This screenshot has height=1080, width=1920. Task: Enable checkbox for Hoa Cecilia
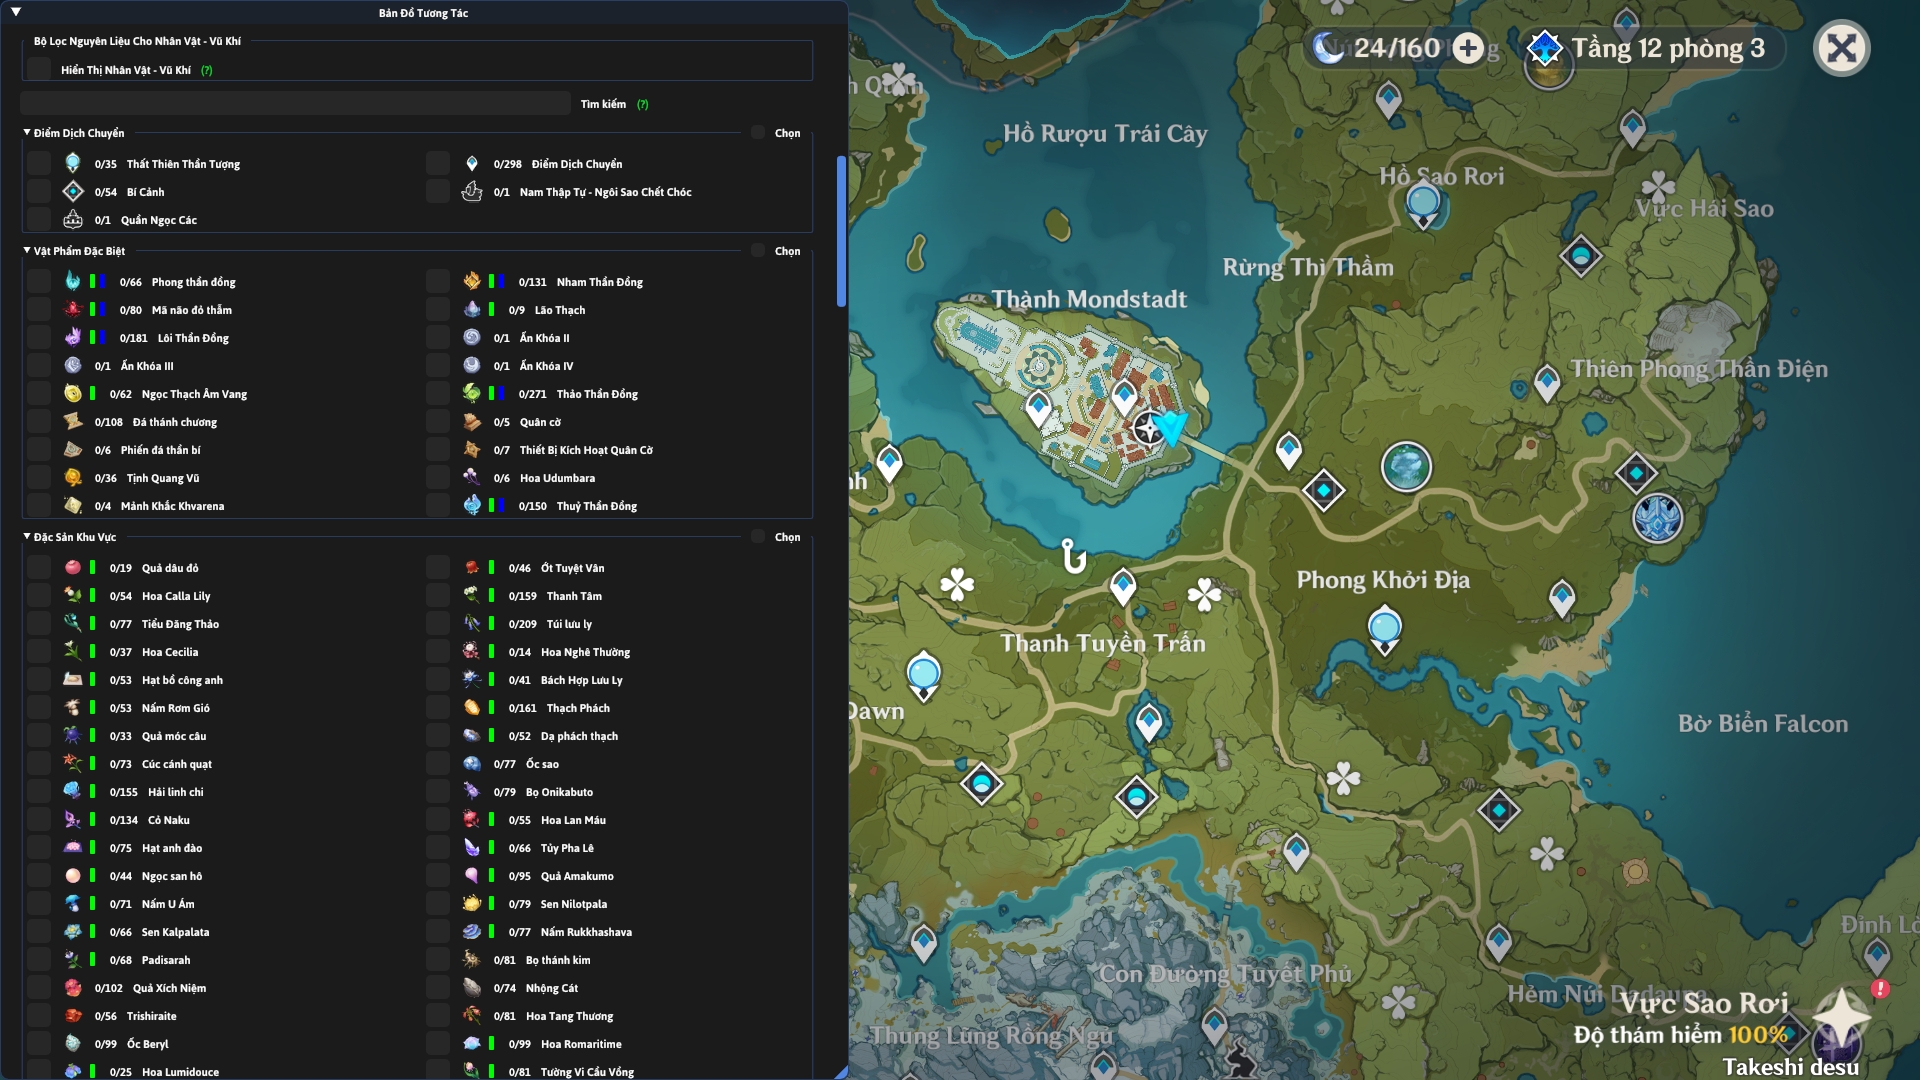click(x=39, y=651)
